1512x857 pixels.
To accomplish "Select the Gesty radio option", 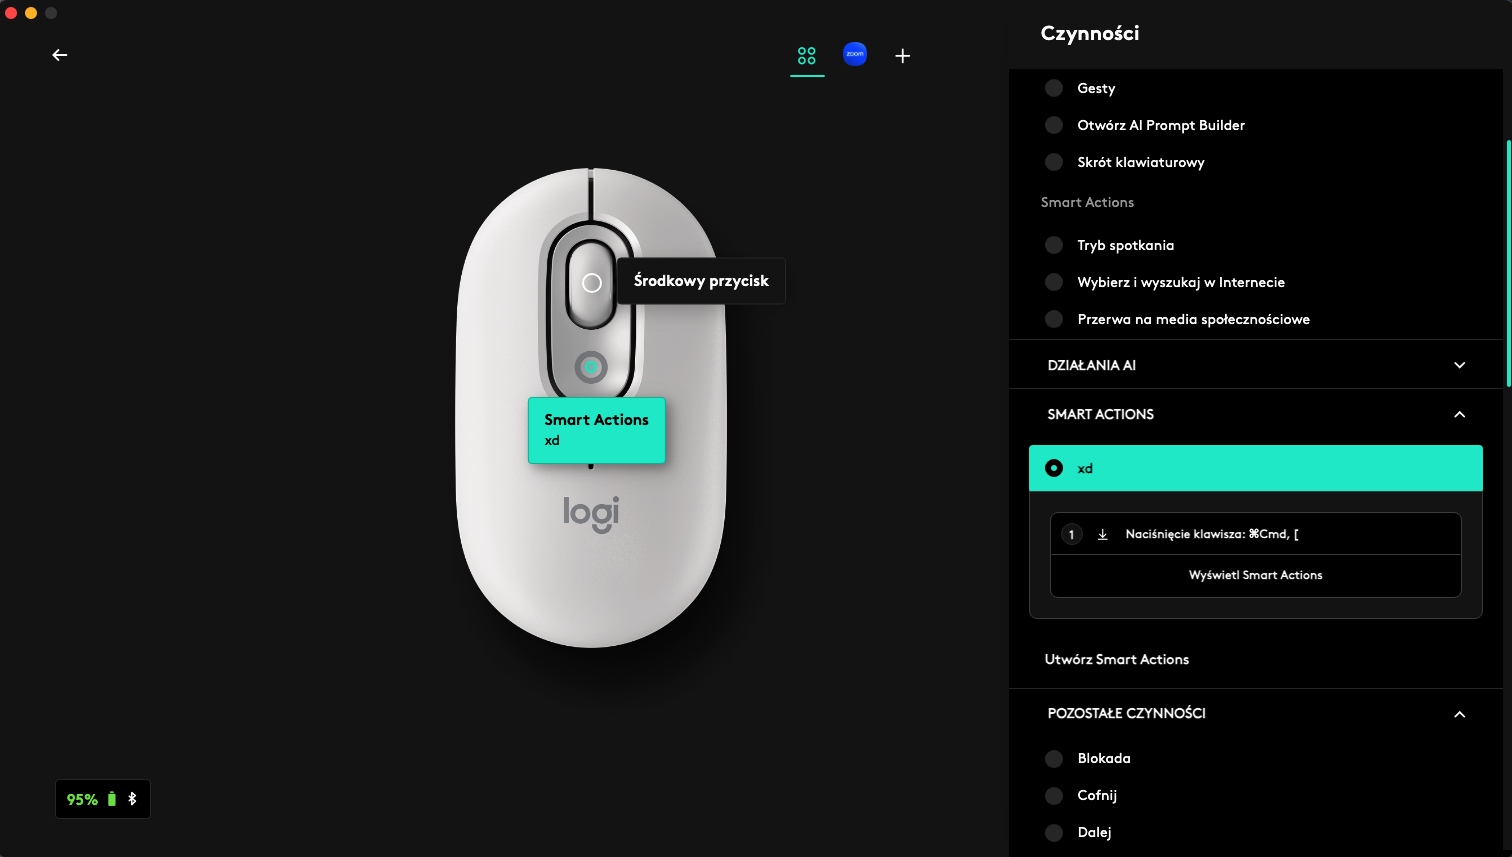I will click(1054, 88).
